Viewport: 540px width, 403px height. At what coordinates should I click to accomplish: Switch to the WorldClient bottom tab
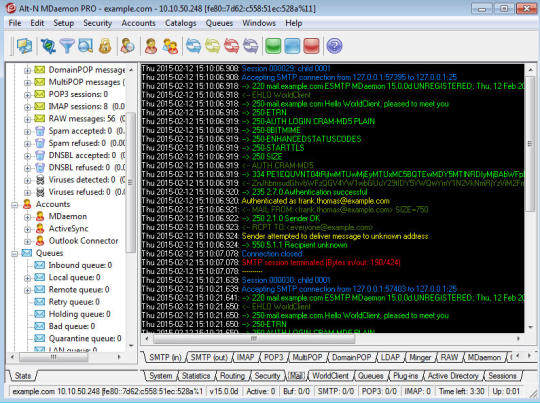pos(330,376)
